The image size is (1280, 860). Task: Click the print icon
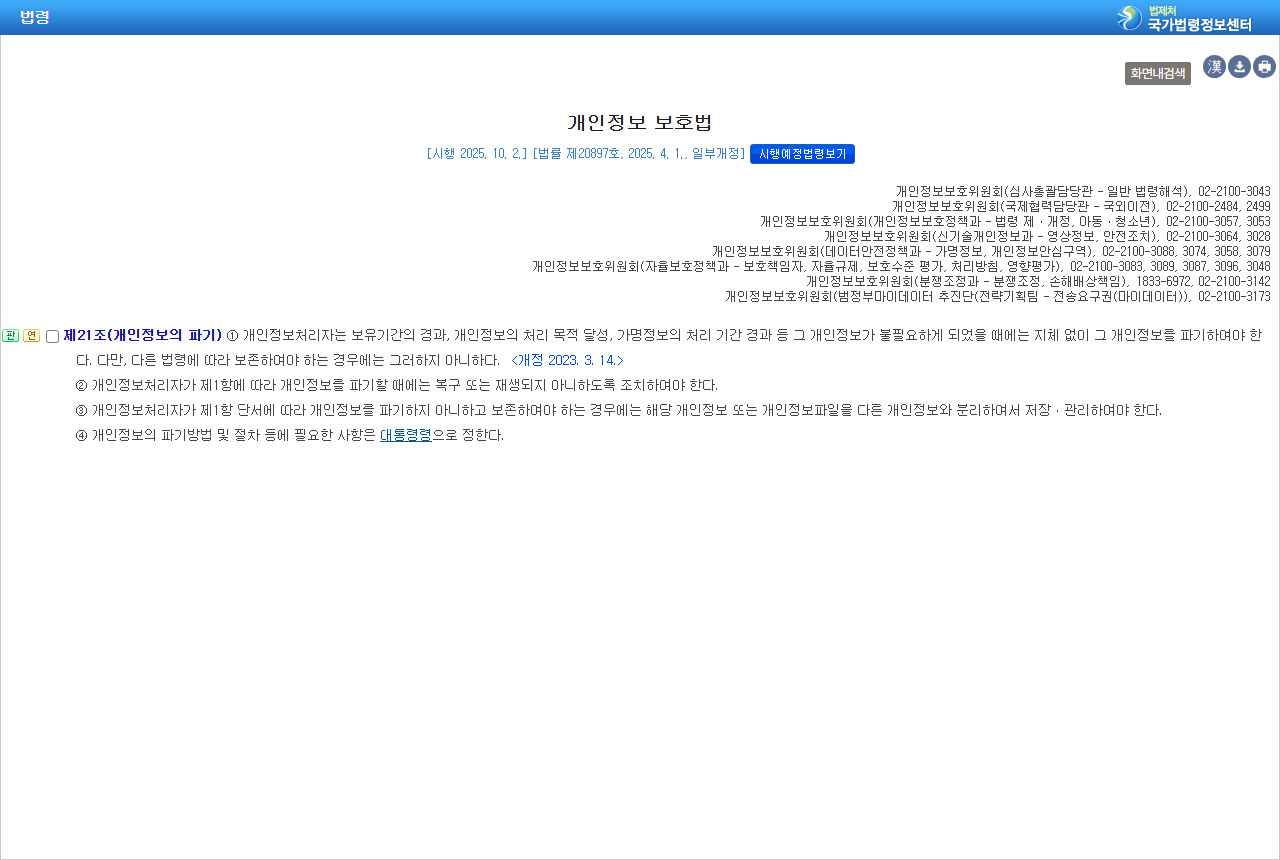[x=1264, y=67]
